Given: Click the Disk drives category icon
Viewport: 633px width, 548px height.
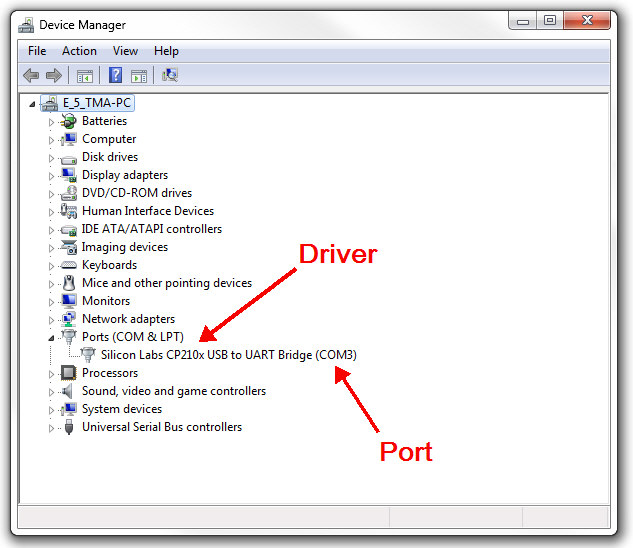Looking at the screenshot, I should [x=68, y=159].
